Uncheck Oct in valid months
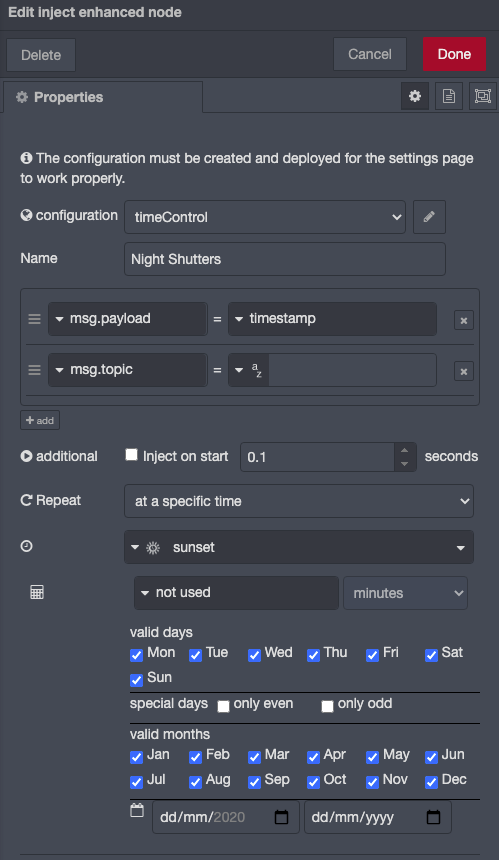 (x=313, y=782)
